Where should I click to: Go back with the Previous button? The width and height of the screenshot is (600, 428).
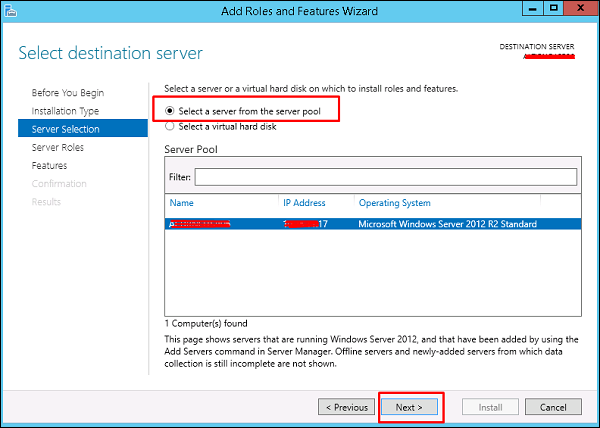[x=347, y=407]
